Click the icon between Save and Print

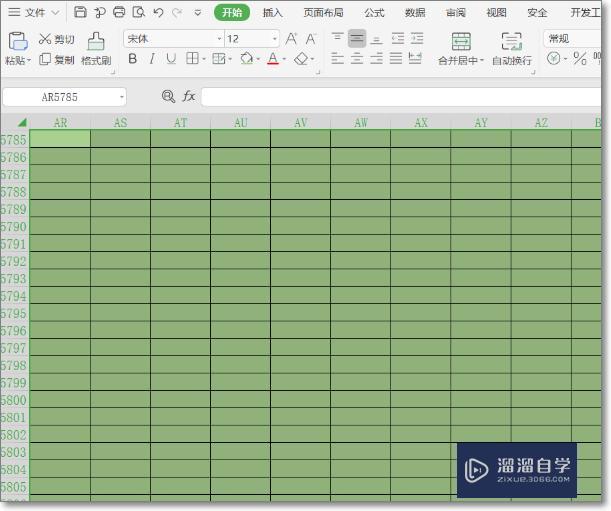pyautogui.click(x=100, y=12)
